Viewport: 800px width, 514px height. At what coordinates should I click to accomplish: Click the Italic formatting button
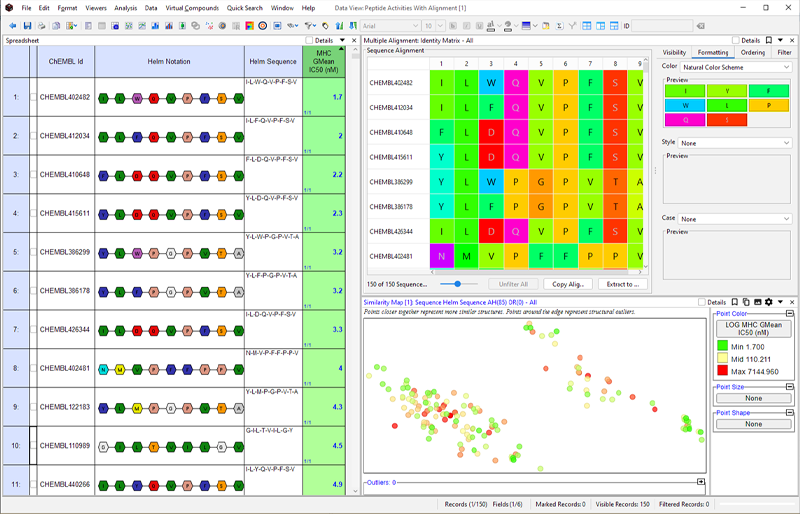click(466, 26)
